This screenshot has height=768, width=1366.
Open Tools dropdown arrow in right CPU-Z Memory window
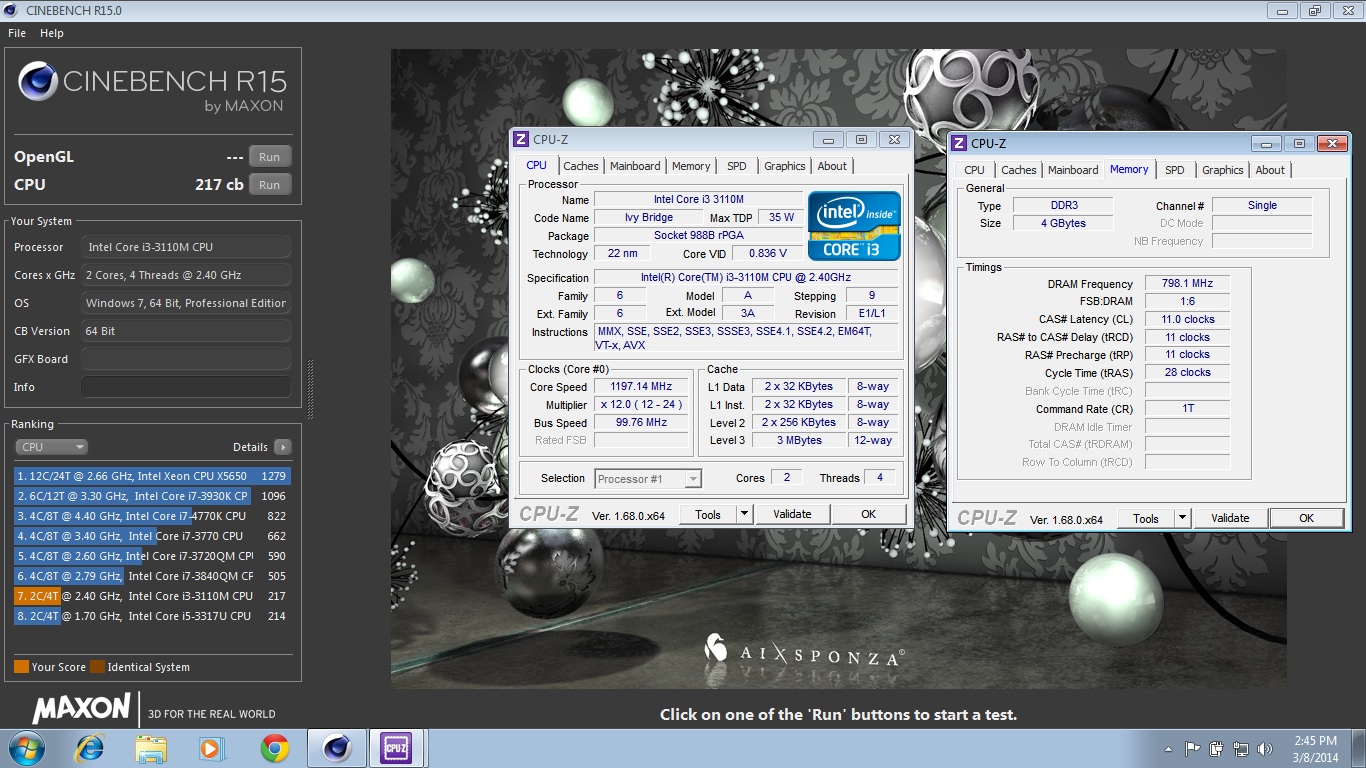(x=1182, y=518)
